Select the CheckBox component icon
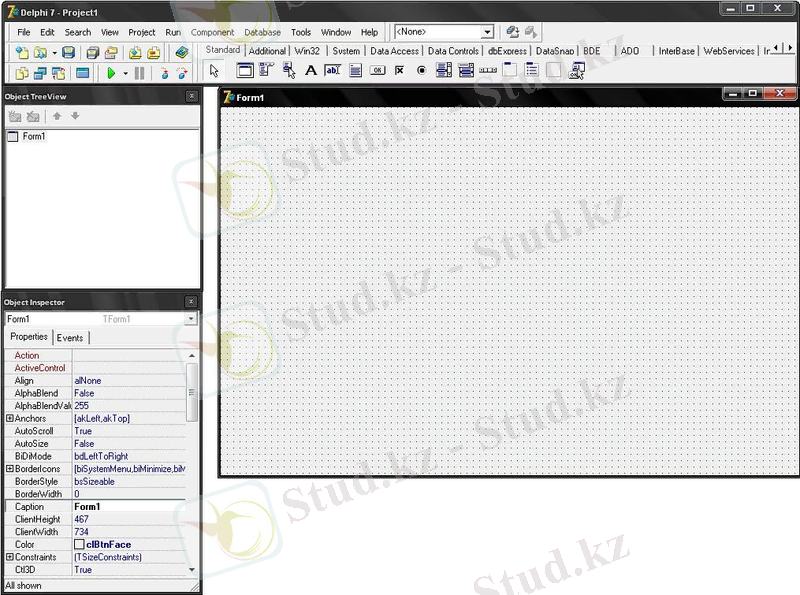Screen dimensions: 800x595 tap(399, 70)
